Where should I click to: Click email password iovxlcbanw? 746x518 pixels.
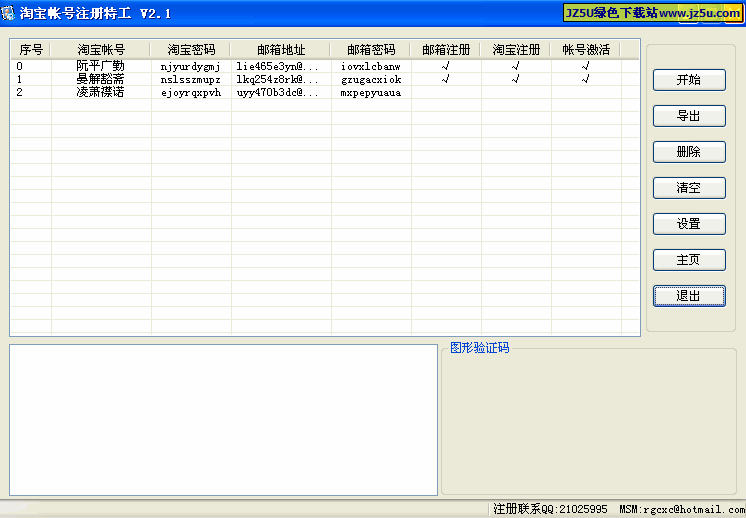pyautogui.click(x=371, y=67)
